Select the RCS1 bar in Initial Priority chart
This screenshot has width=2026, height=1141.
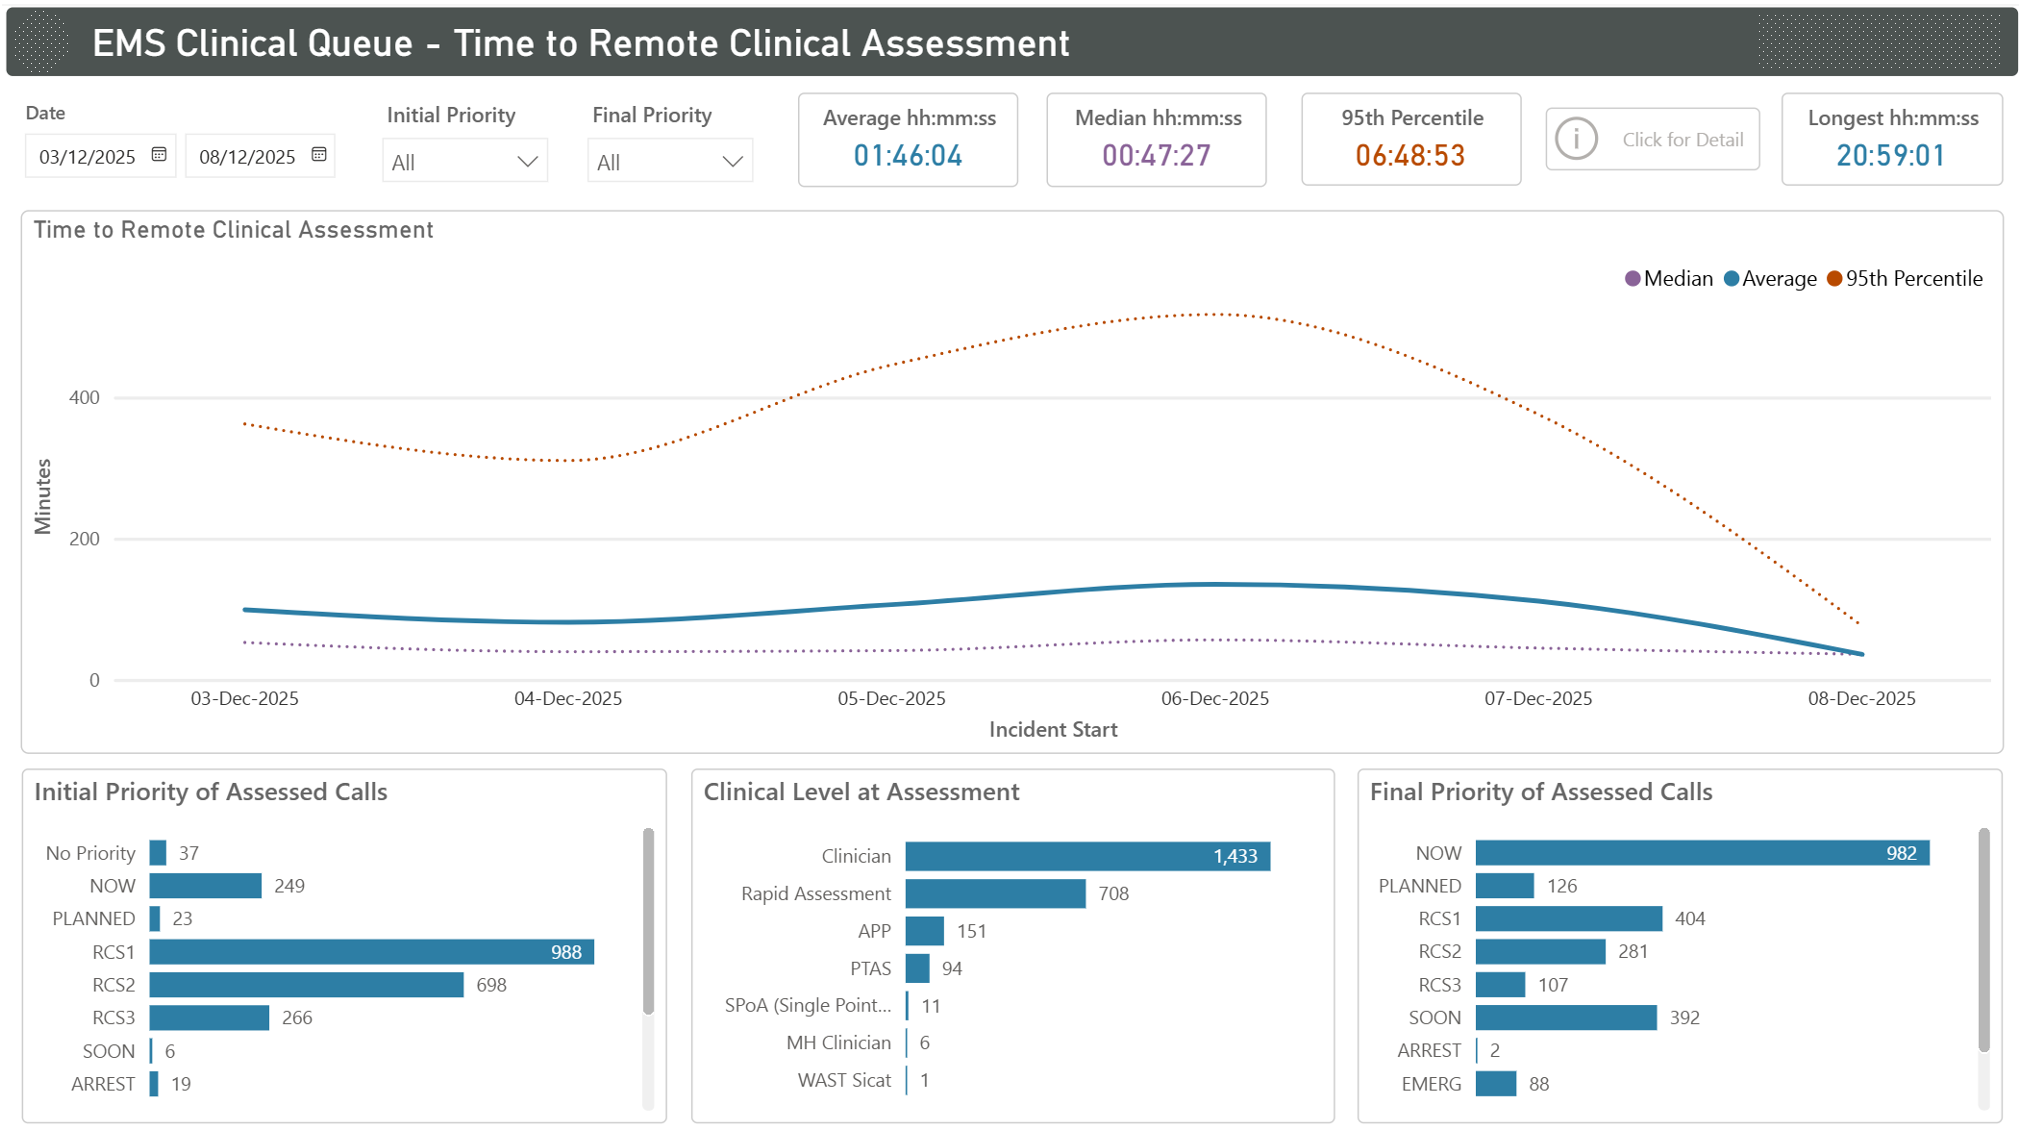click(370, 952)
